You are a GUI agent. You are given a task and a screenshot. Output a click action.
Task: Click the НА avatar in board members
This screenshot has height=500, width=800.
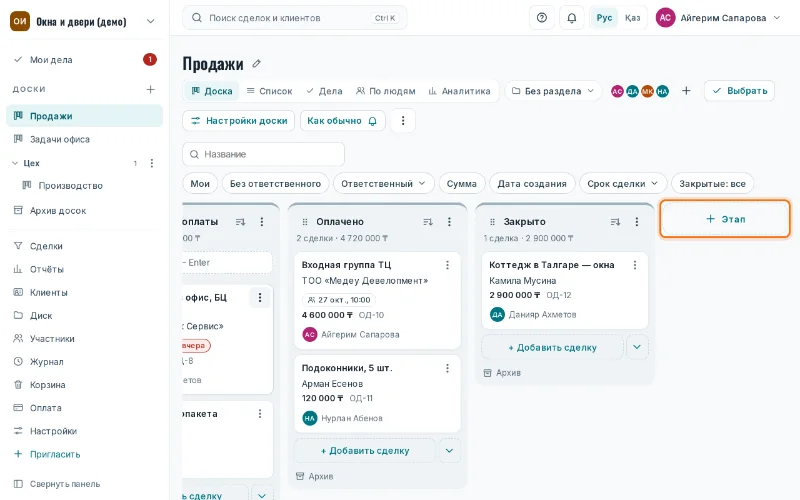pyautogui.click(x=662, y=91)
